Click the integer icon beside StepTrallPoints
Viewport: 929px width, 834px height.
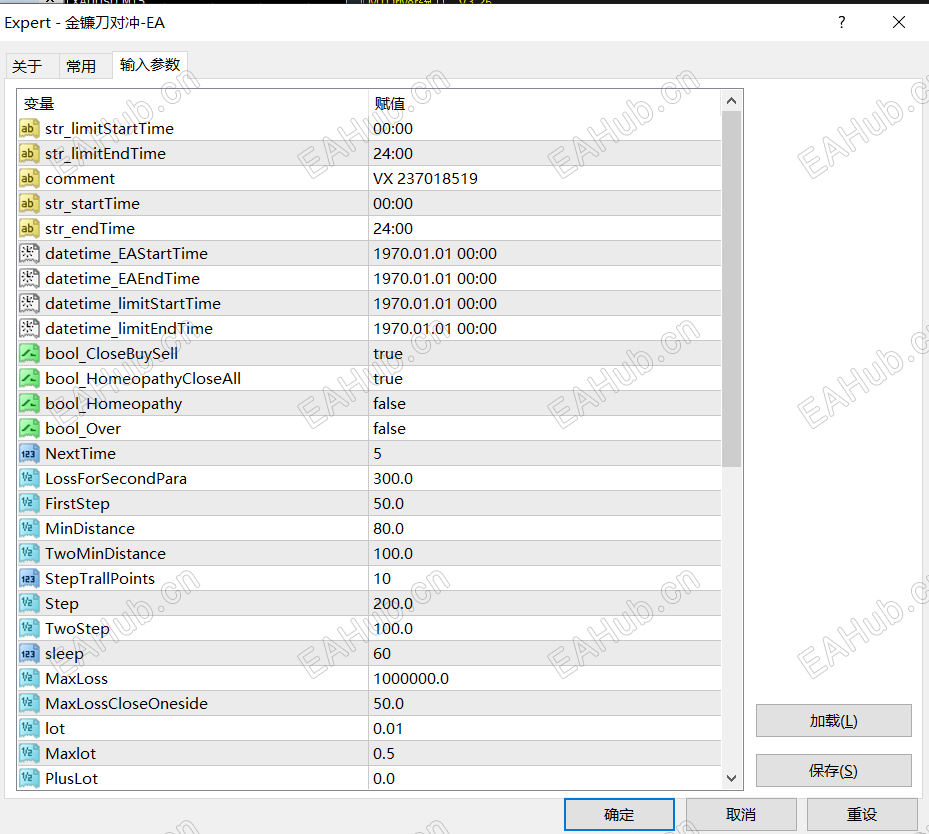point(28,579)
